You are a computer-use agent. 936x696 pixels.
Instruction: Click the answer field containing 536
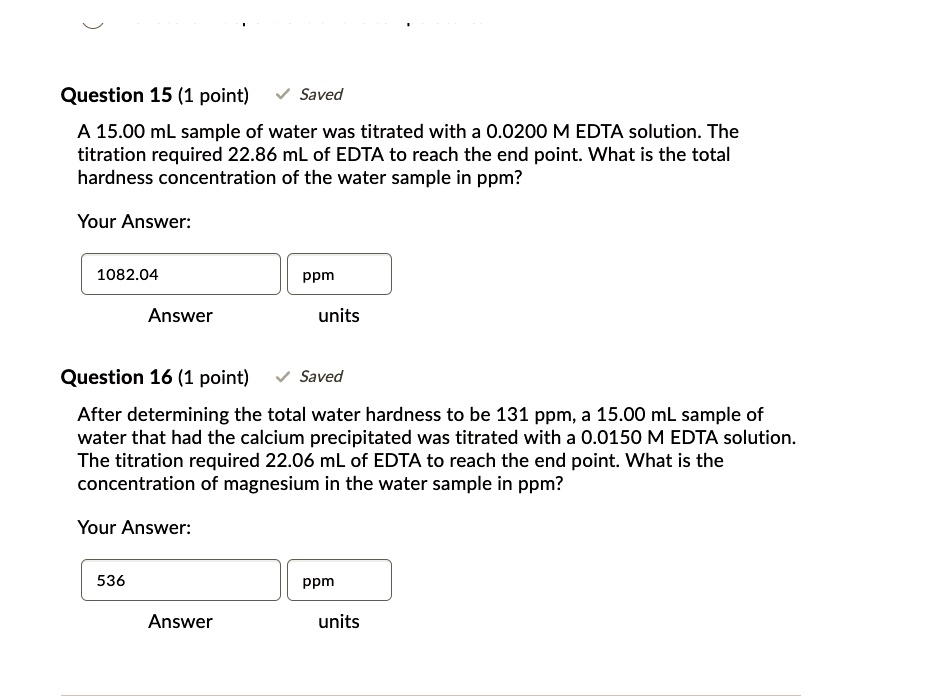pos(180,580)
